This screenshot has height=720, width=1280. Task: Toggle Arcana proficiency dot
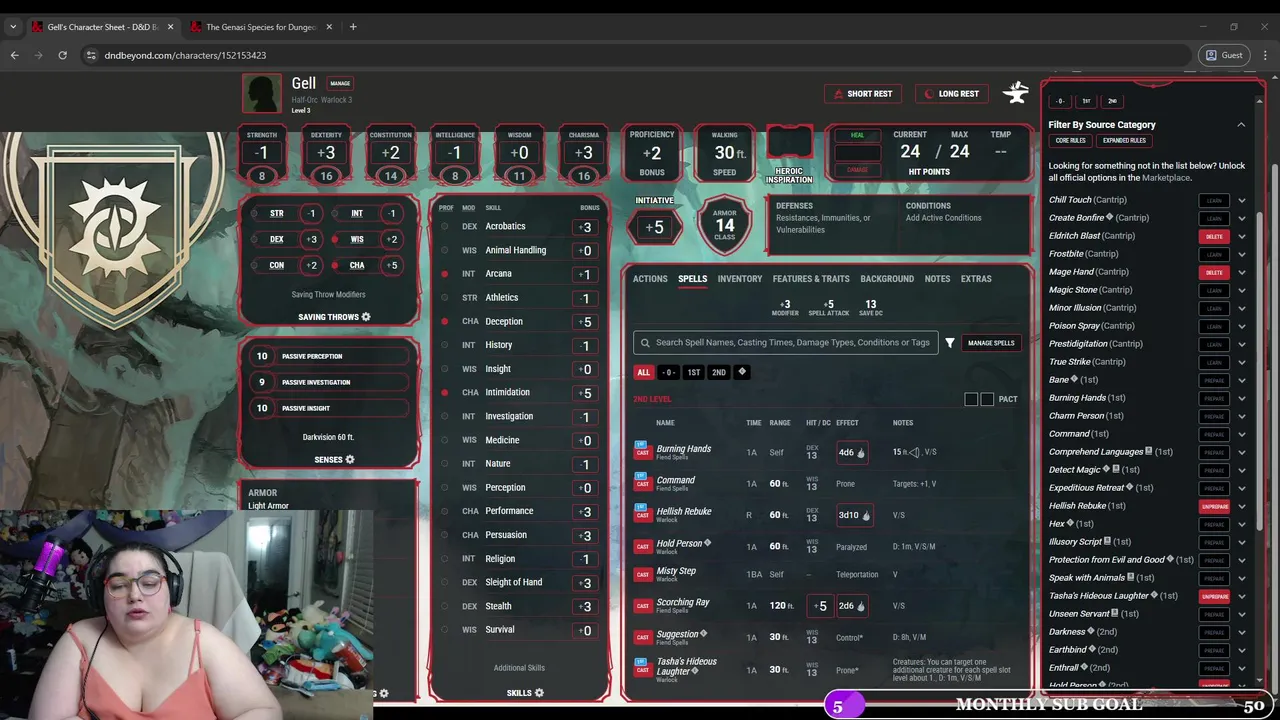[x=445, y=274]
